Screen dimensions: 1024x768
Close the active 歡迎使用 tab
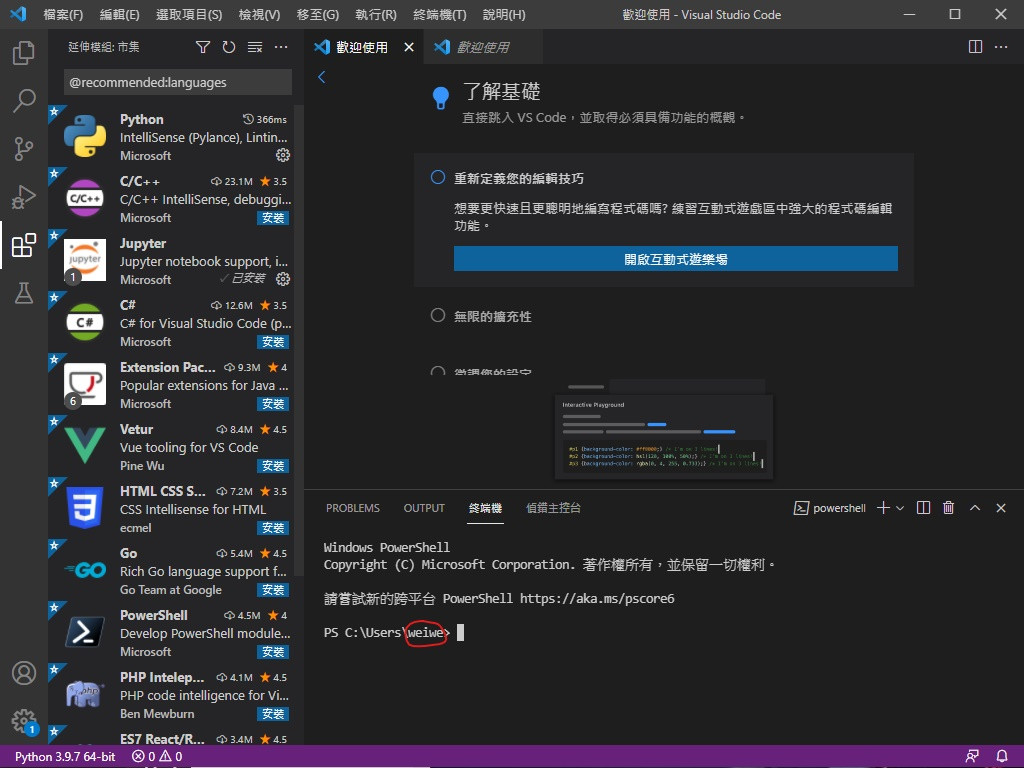pos(409,47)
